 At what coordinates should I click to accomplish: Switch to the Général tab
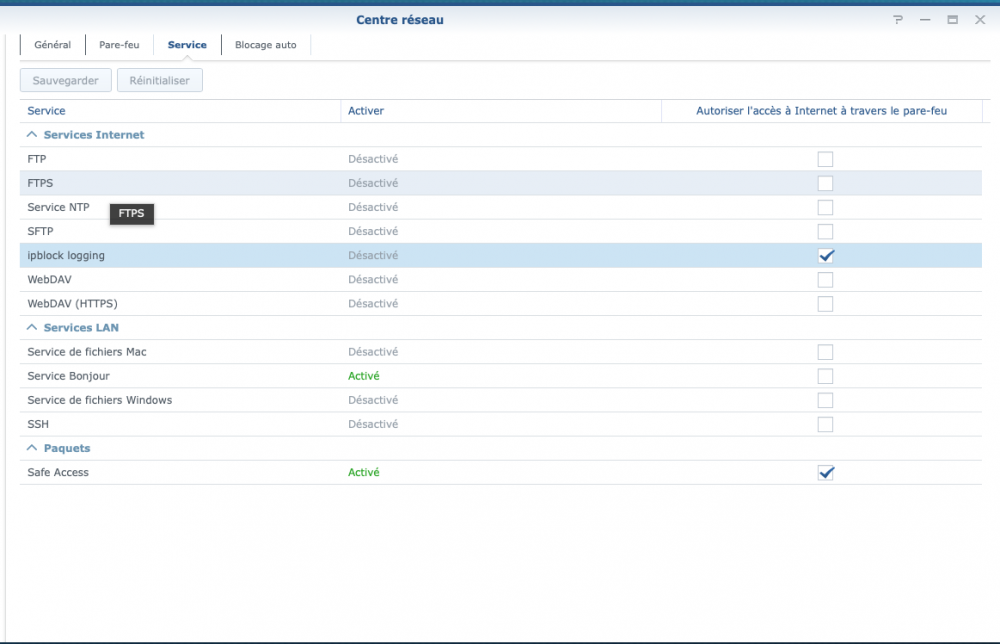click(x=53, y=45)
